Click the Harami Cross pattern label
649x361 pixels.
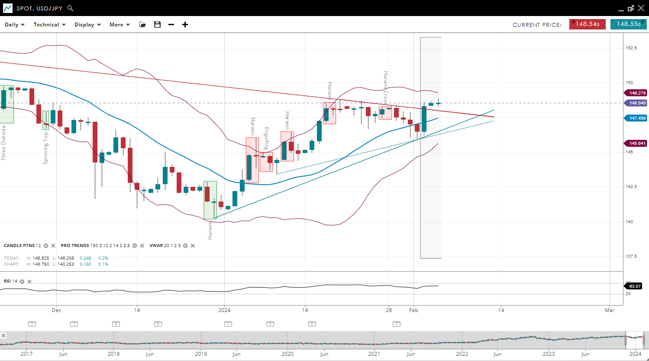(385, 87)
